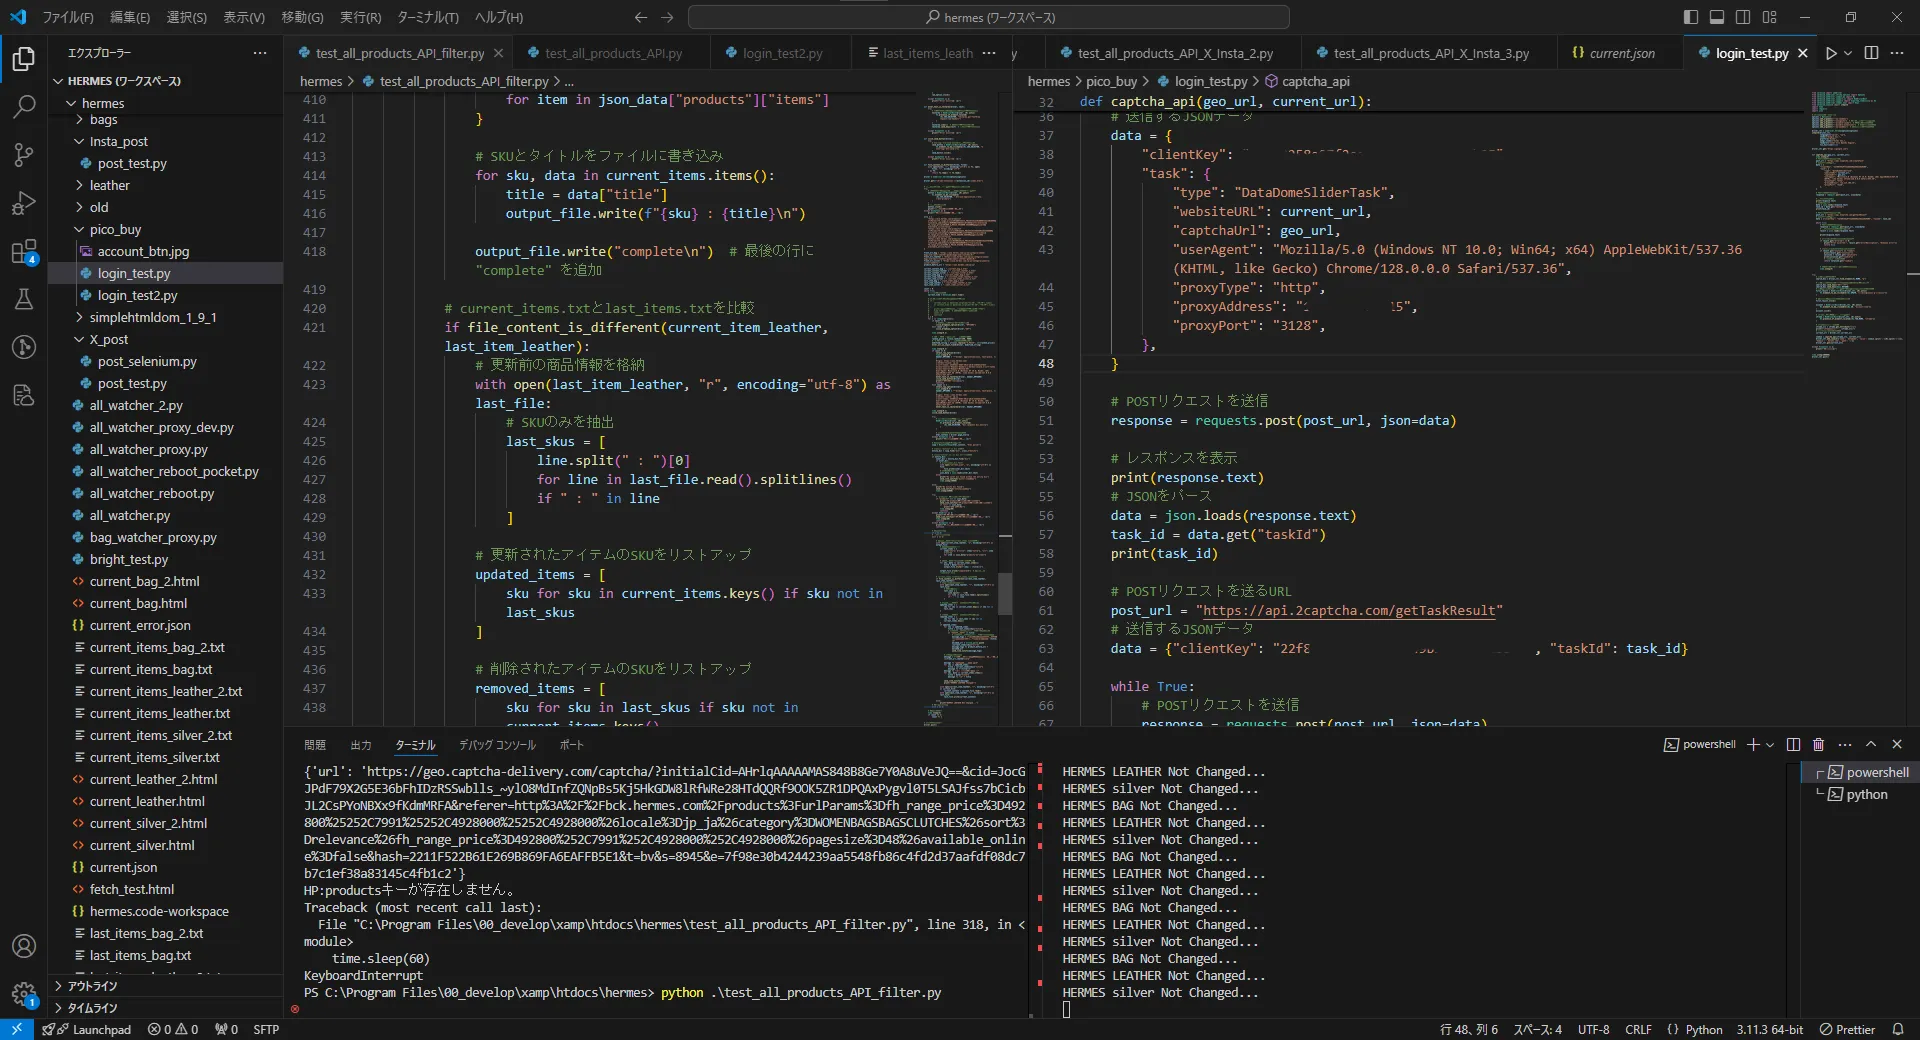Open the new terminal launch profile dropdown
Viewport: 1920px width, 1040px height.
1770,744
